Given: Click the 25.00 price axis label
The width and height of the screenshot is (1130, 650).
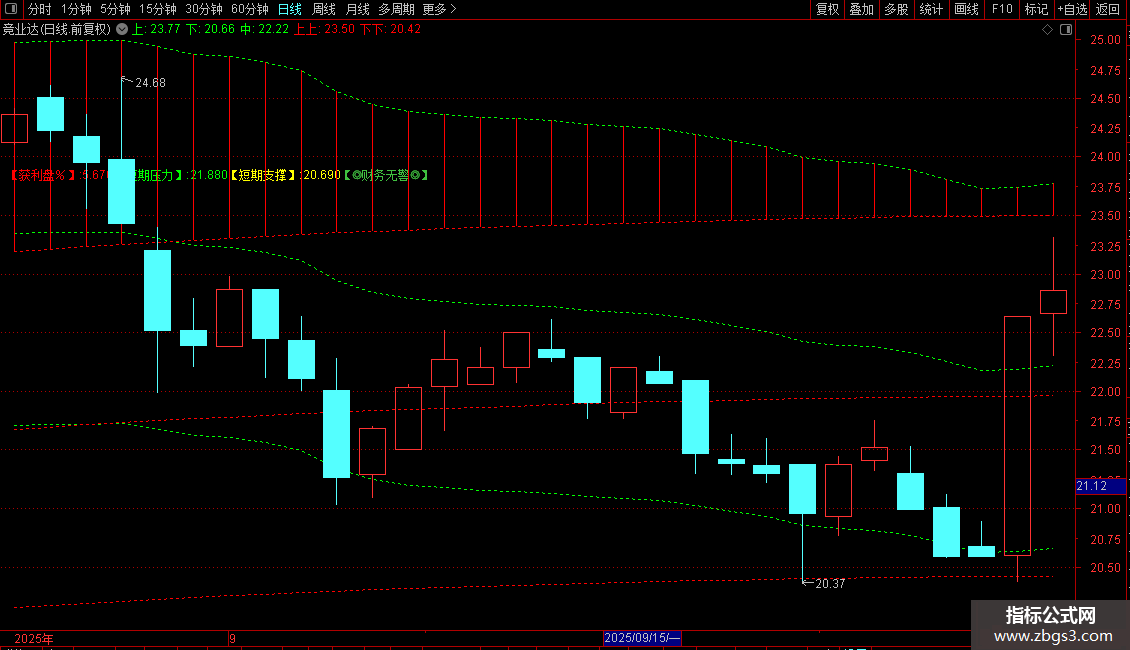Looking at the screenshot, I should pyautogui.click(x=1105, y=40).
